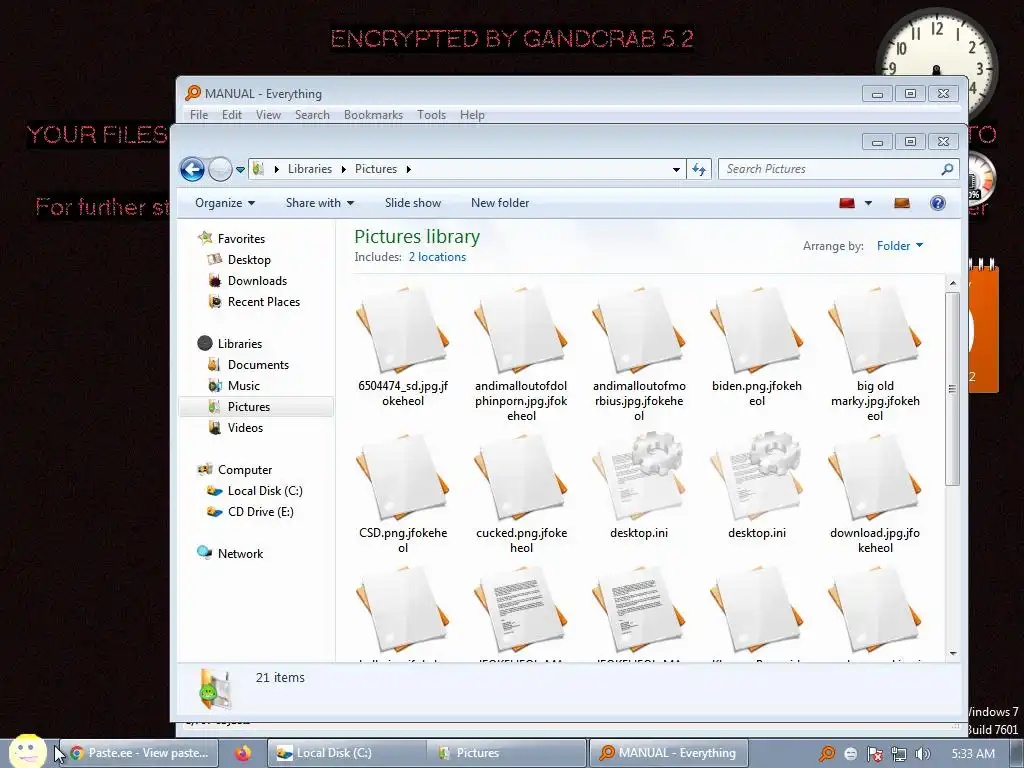Screen dimensions: 1024x768
Task: Click the Everything search tray icon
Action: pyautogui.click(x=827, y=754)
